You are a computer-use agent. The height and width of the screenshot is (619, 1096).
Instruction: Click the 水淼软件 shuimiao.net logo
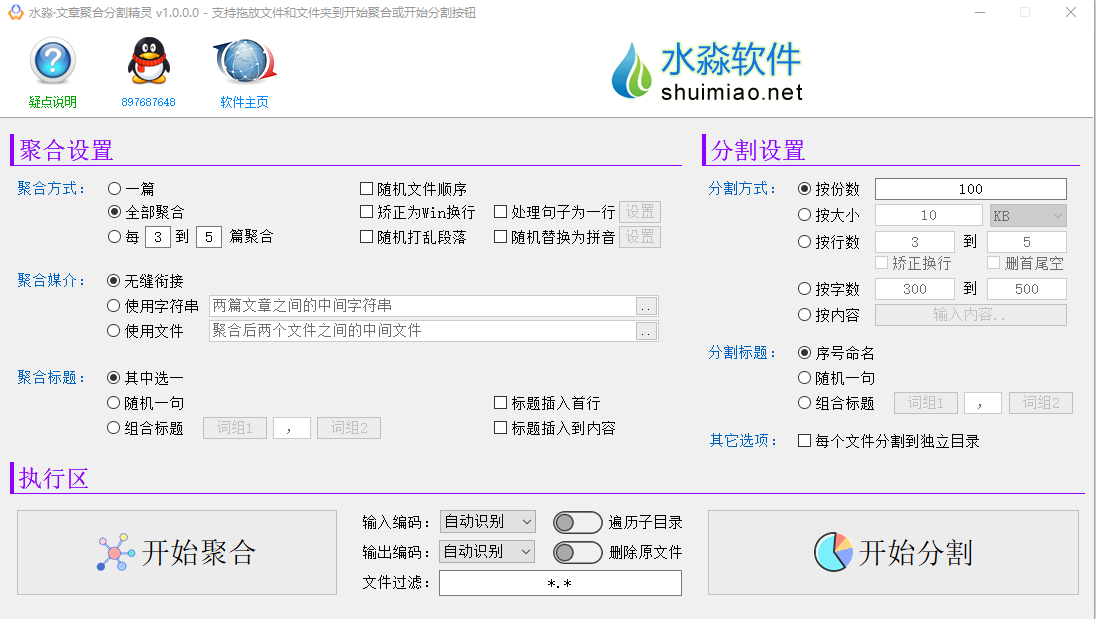pos(707,70)
